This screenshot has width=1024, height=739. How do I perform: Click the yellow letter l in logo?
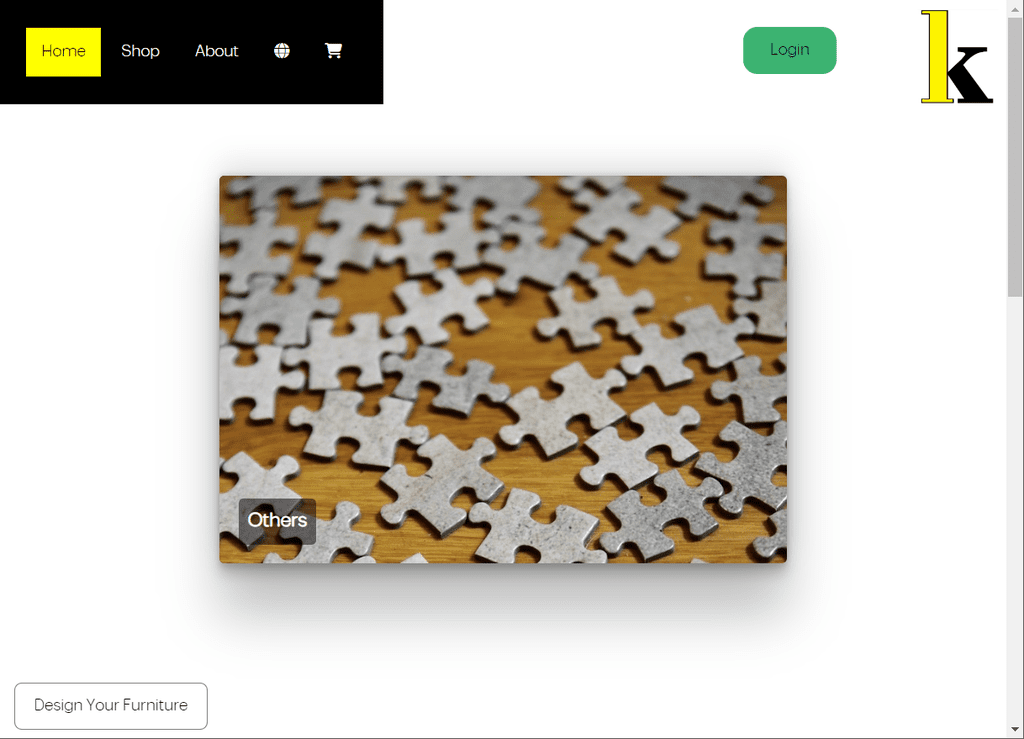[937, 57]
